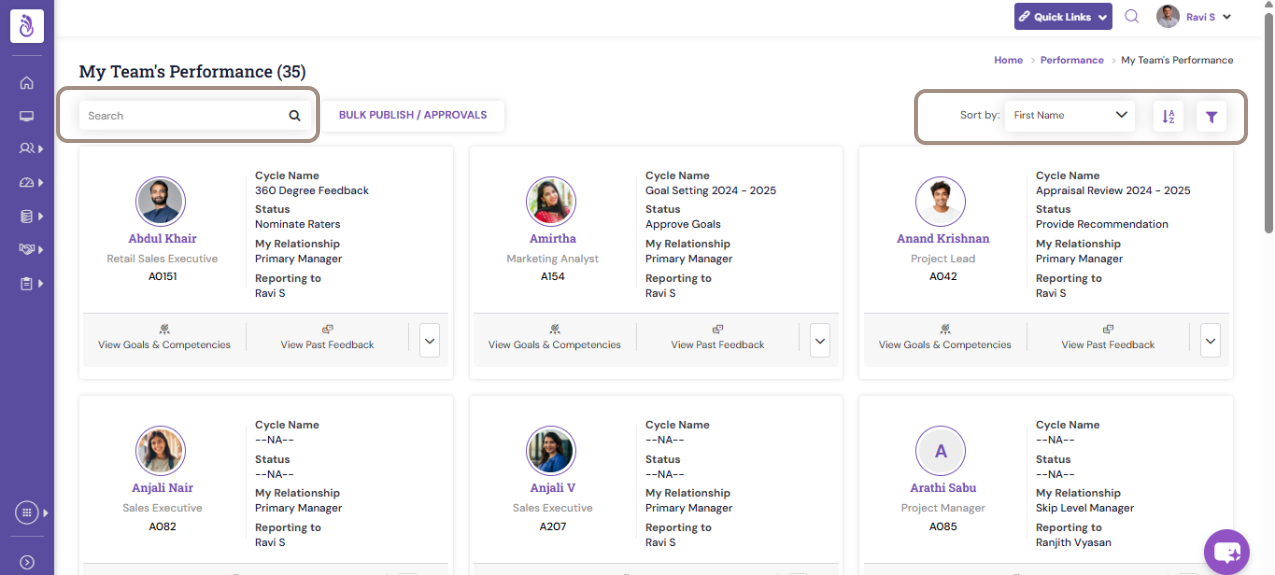Click 'Nominate Raters' status text
Image resolution: width=1275 pixels, height=575 pixels.
tap(298, 224)
